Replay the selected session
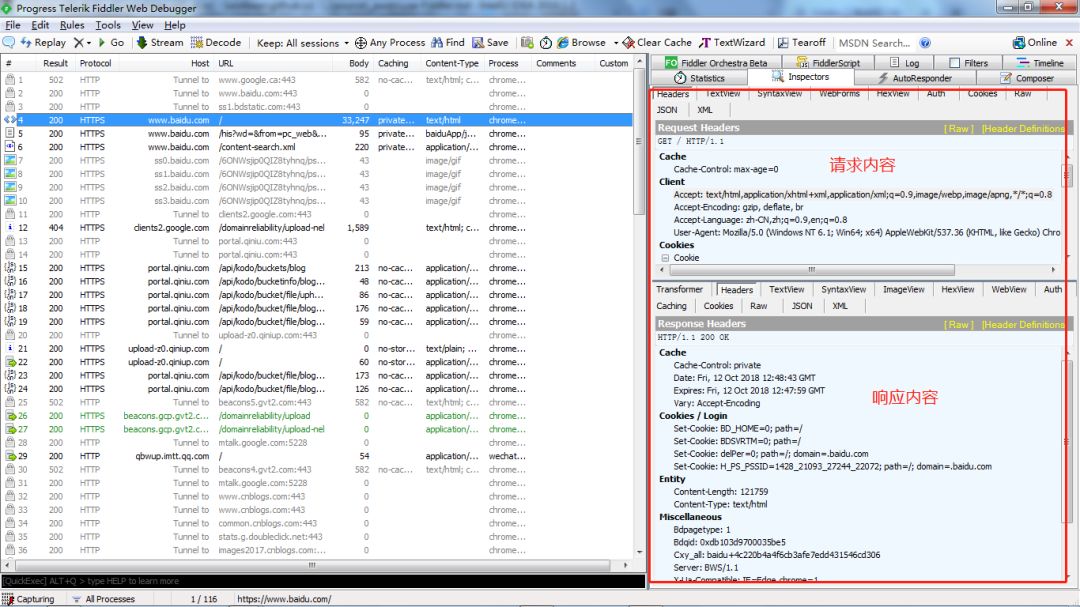The image size is (1080, 607). click(43, 43)
